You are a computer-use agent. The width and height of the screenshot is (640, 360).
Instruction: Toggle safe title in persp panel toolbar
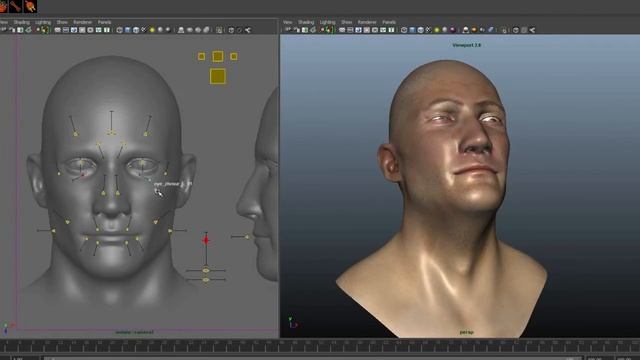tap(391, 30)
